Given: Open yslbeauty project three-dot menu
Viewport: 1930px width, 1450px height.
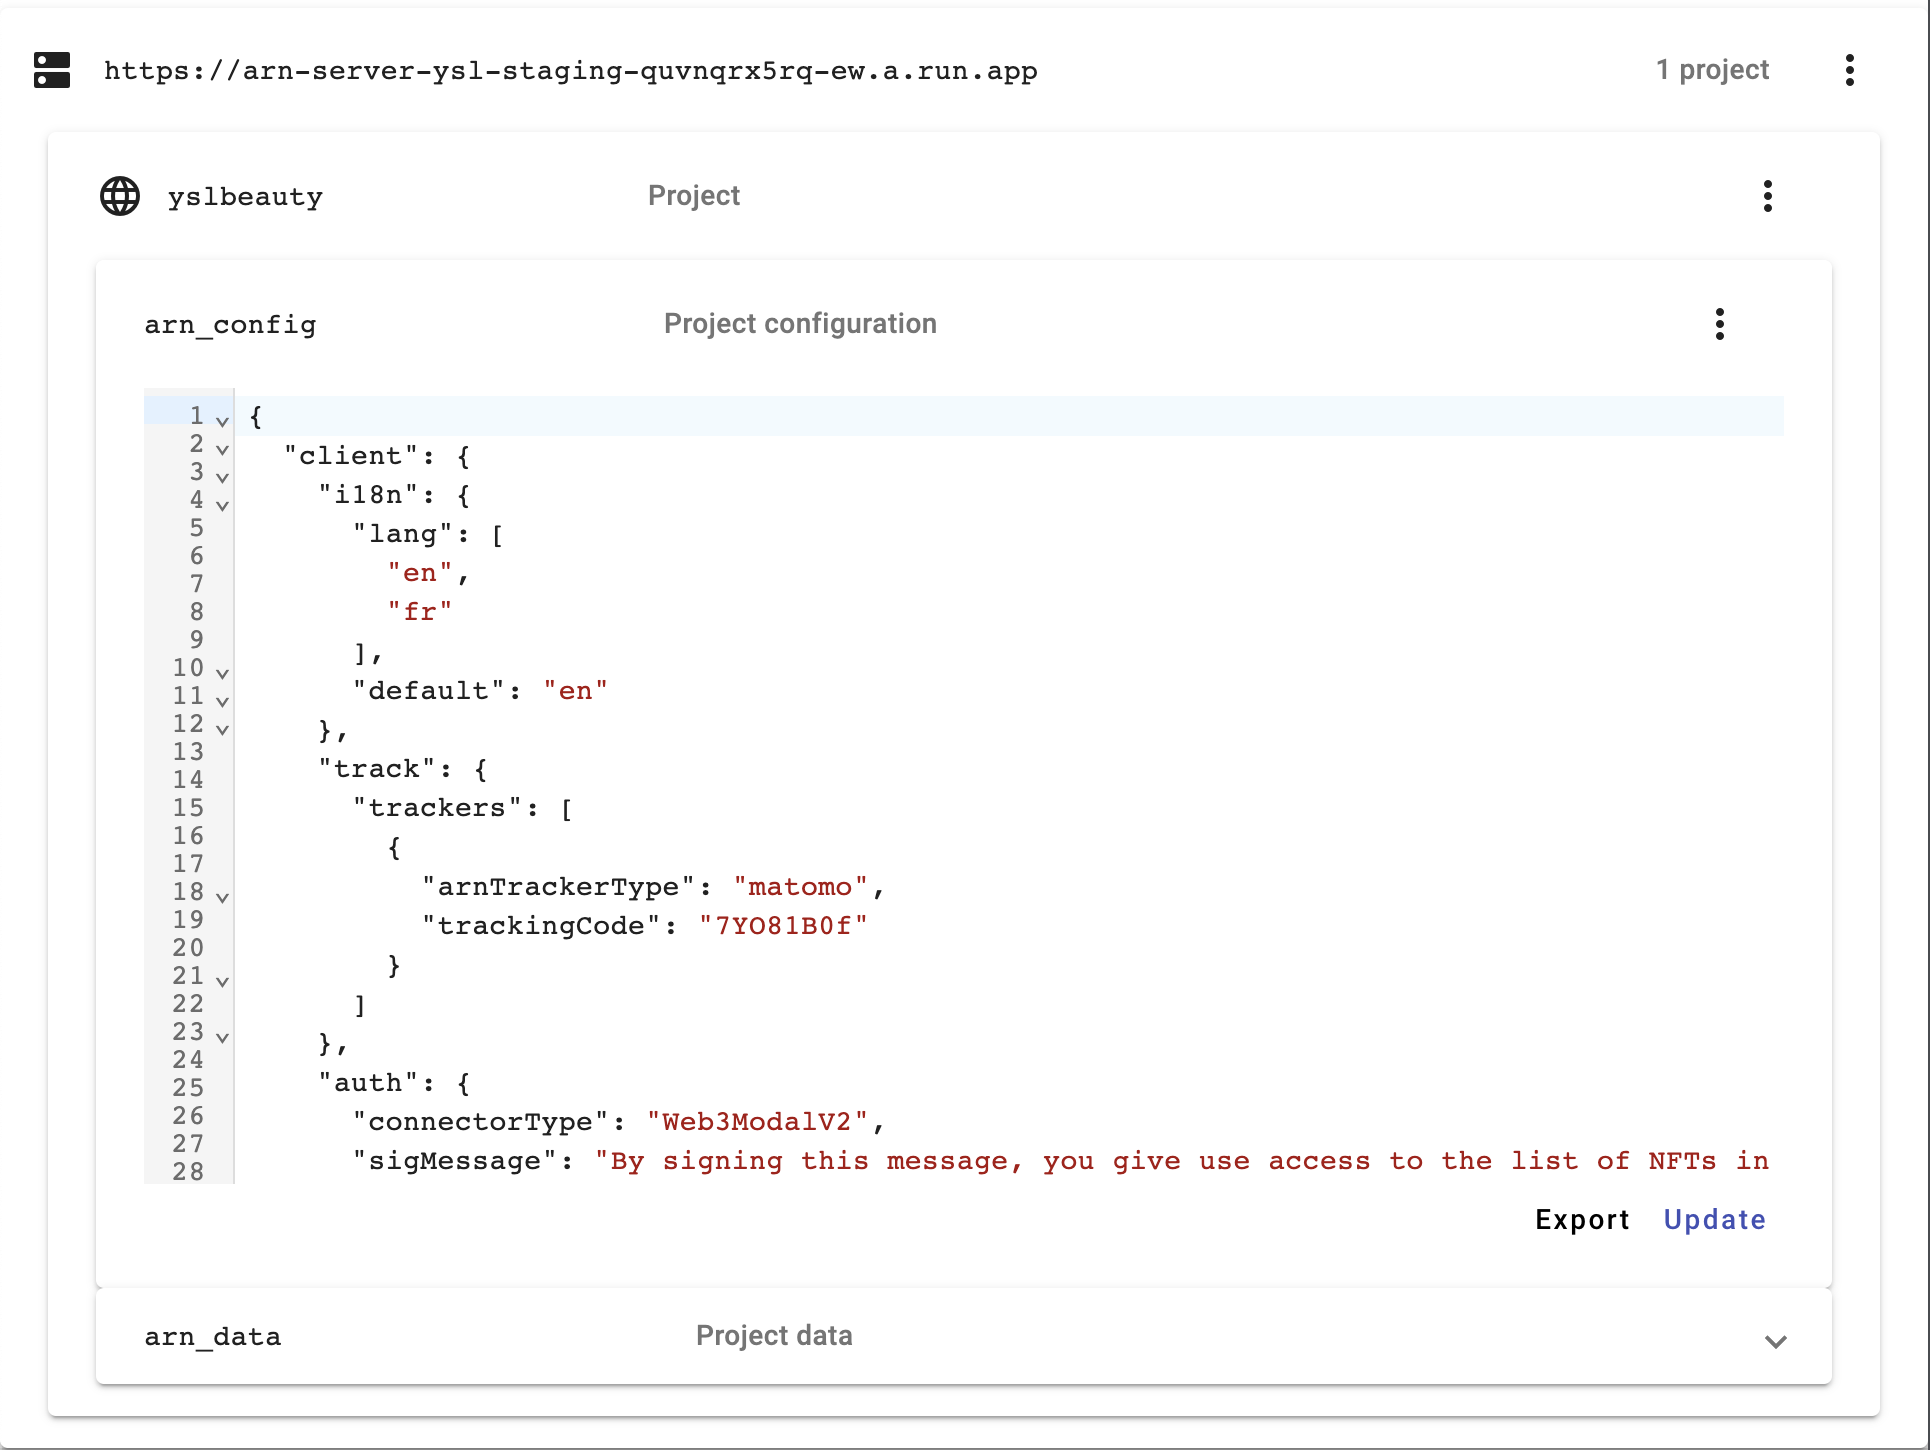Looking at the screenshot, I should coord(1767,196).
